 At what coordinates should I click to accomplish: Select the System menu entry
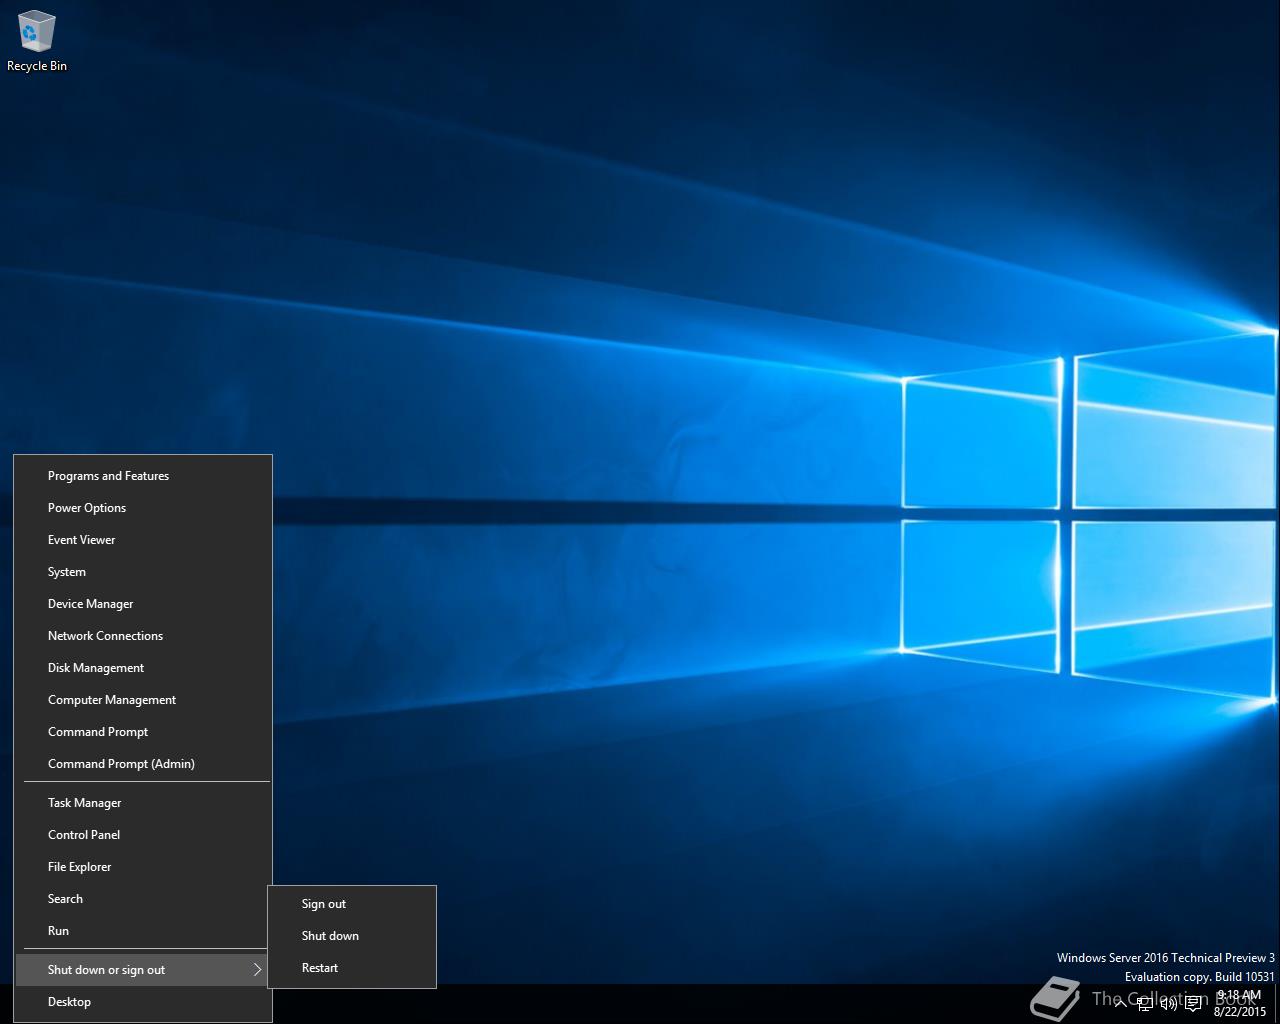pyautogui.click(x=142, y=572)
